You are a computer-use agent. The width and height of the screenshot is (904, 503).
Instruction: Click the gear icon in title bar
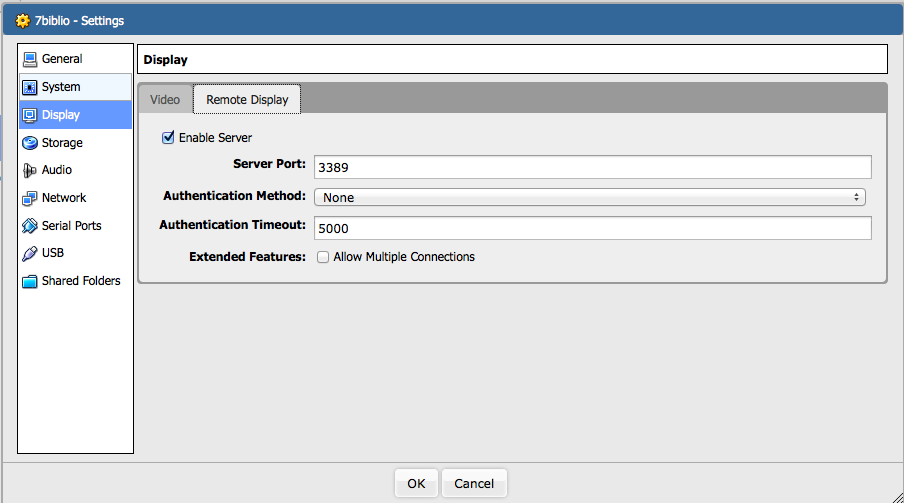[x=23, y=20]
